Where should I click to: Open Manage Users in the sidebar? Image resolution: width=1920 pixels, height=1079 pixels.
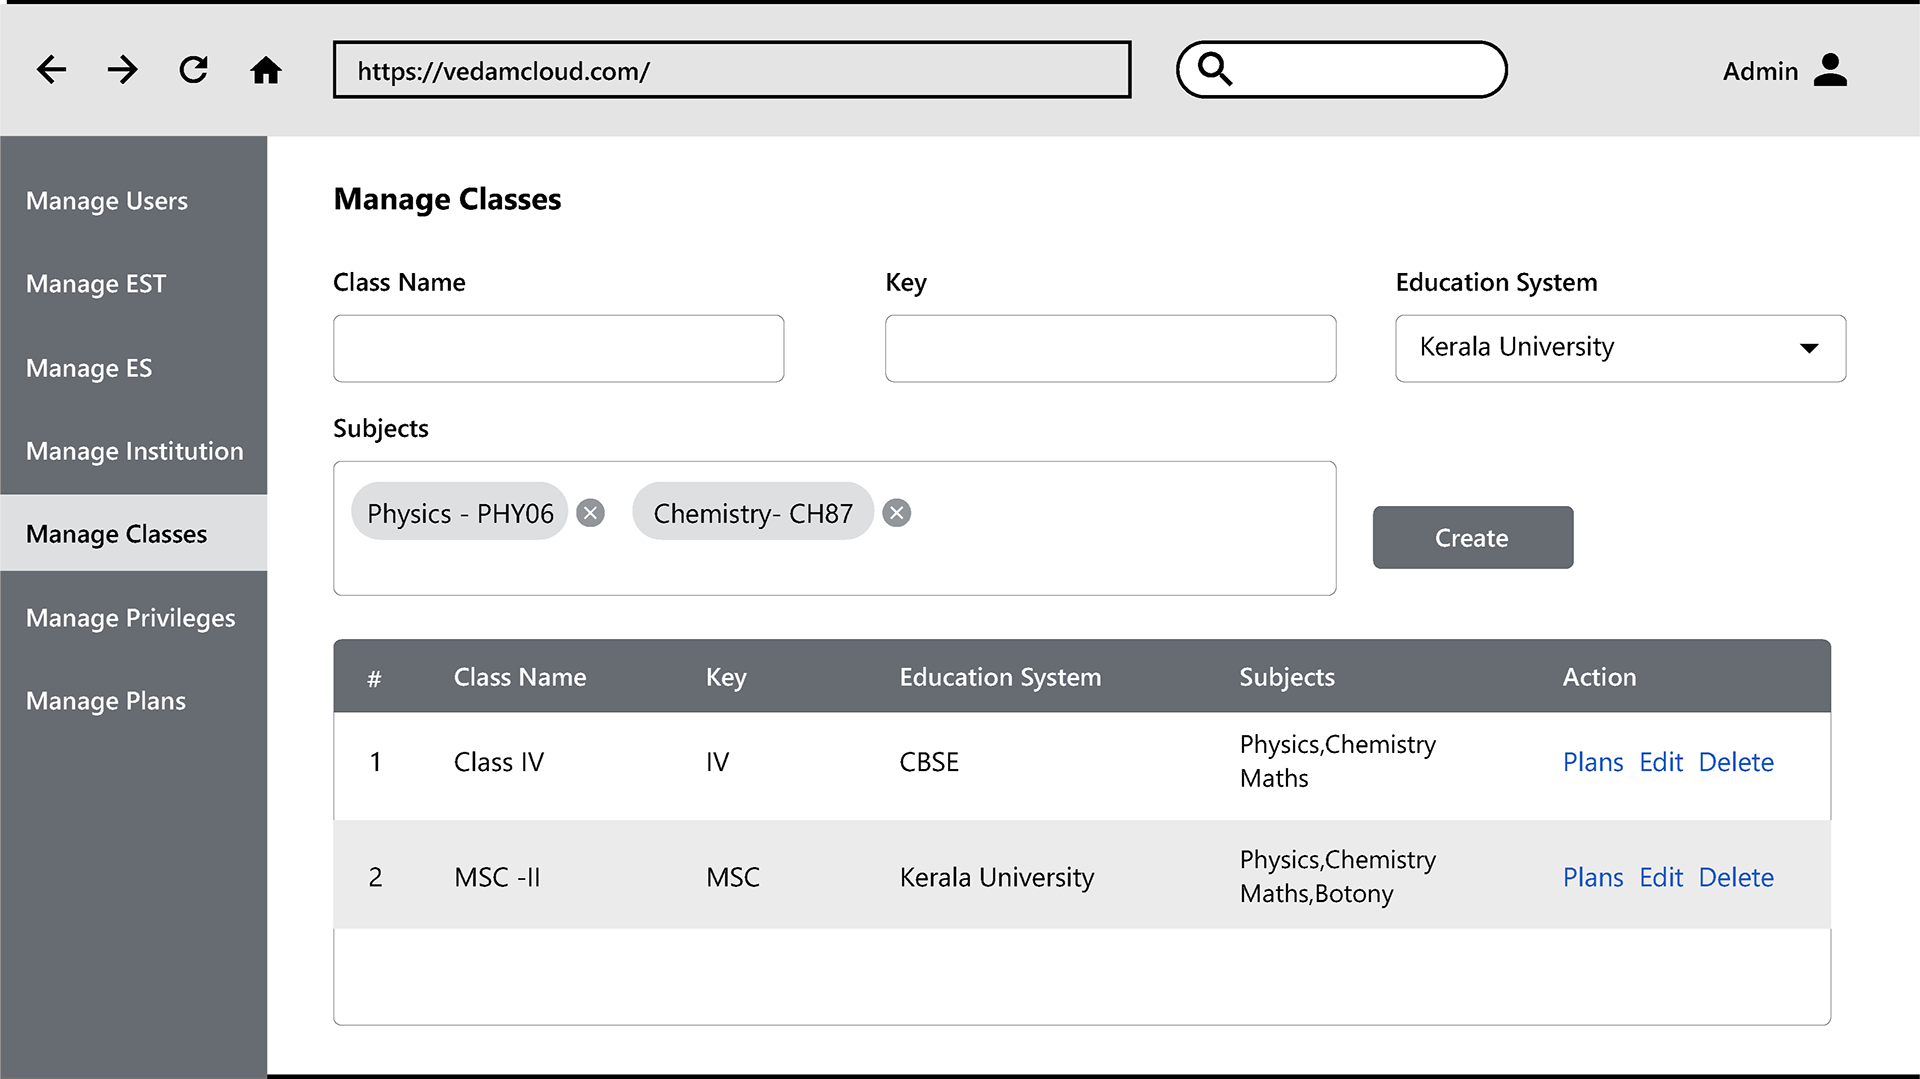pyautogui.click(x=107, y=201)
